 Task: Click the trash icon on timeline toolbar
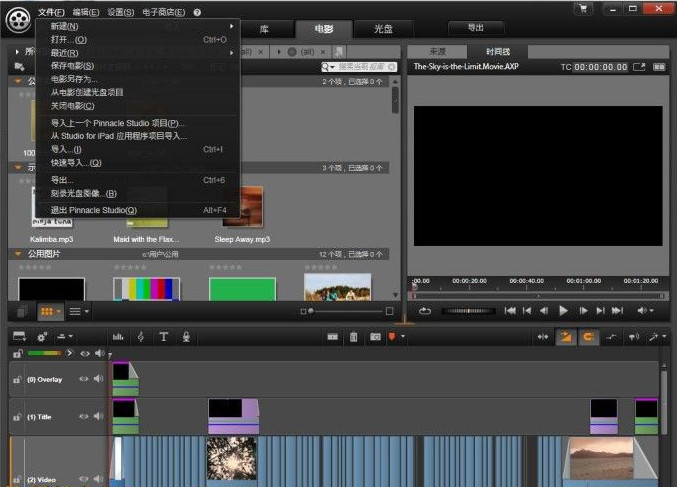click(353, 337)
